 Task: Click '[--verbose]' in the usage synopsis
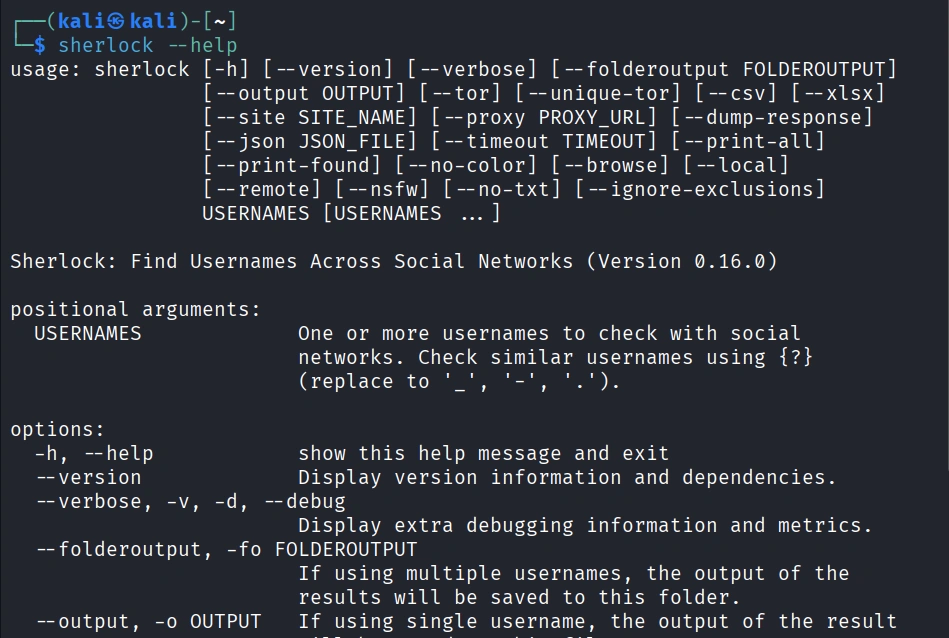[472, 70]
